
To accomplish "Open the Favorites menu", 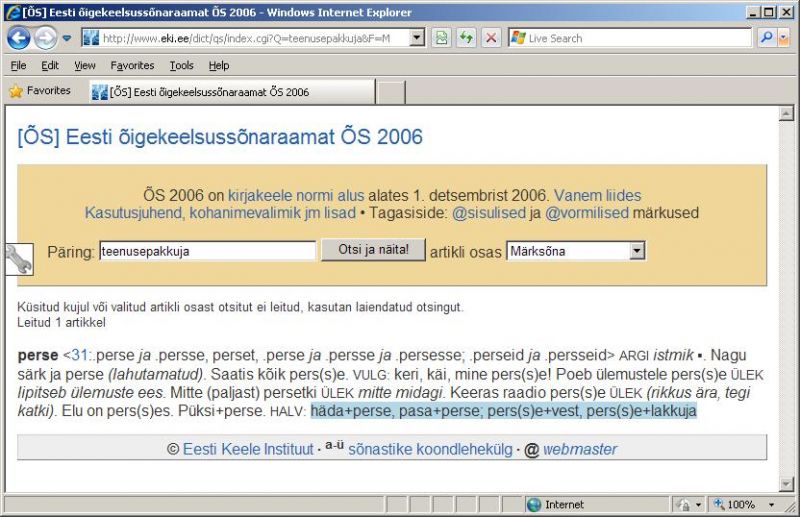I will 132,65.
